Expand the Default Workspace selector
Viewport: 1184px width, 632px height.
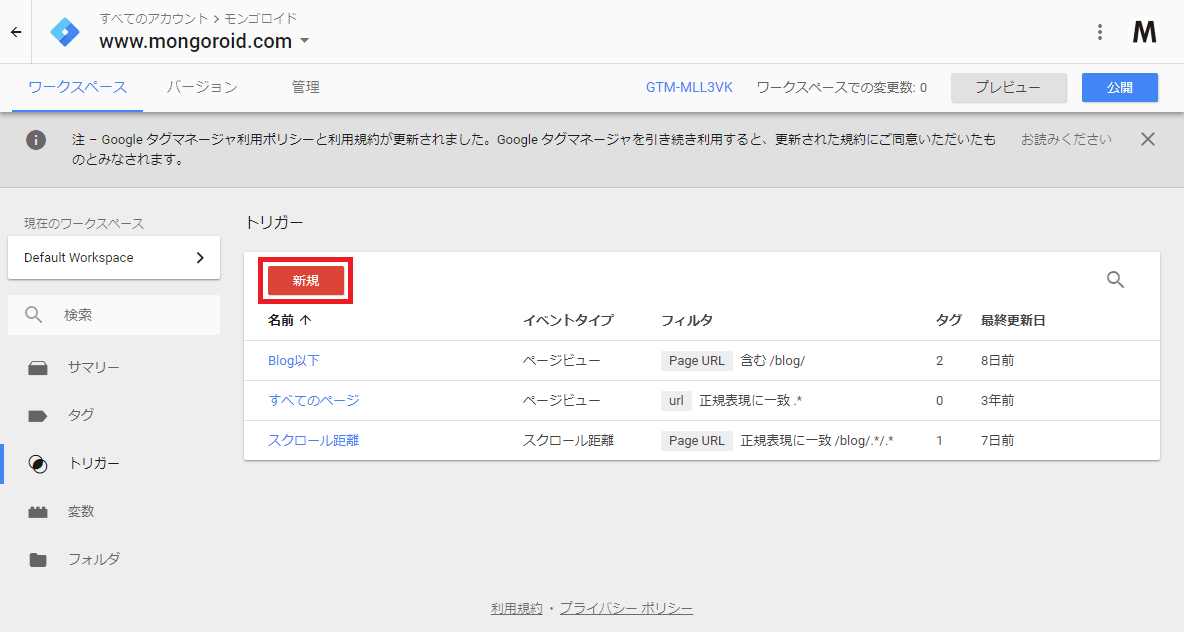coord(114,257)
